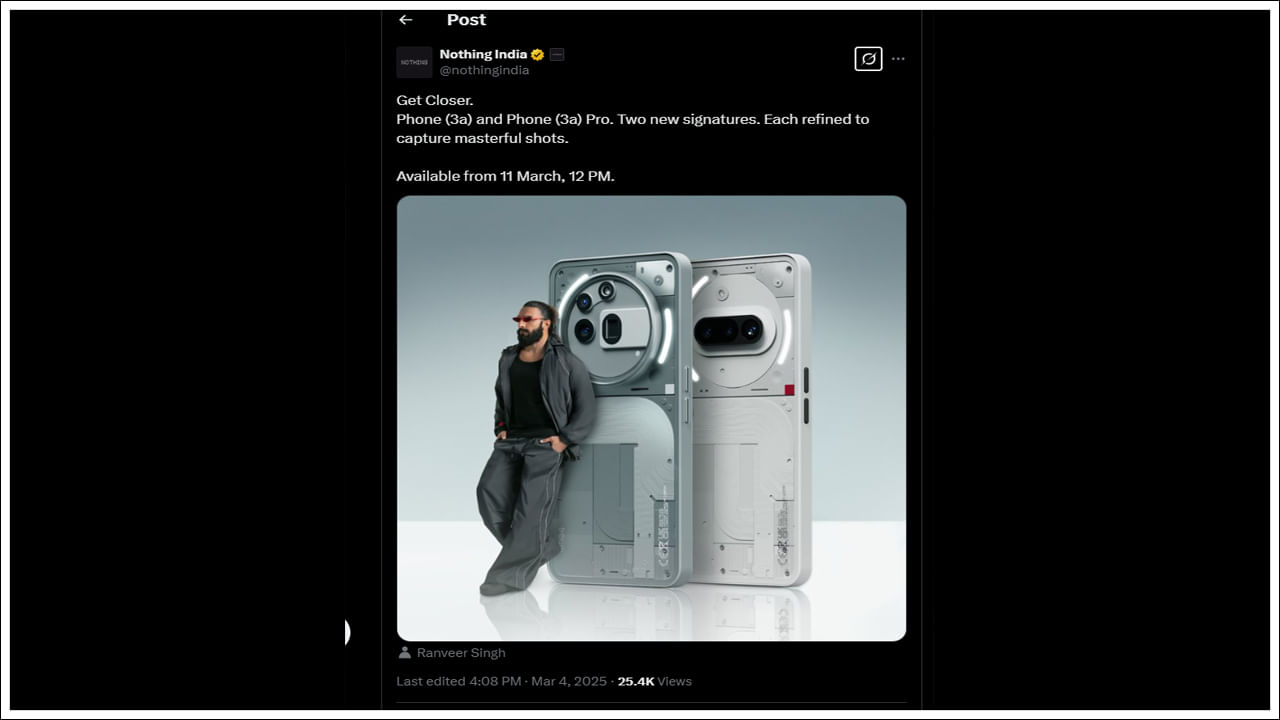Open the three-dot more options menu
Screen dimensions: 1280x720
tap(898, 59)
